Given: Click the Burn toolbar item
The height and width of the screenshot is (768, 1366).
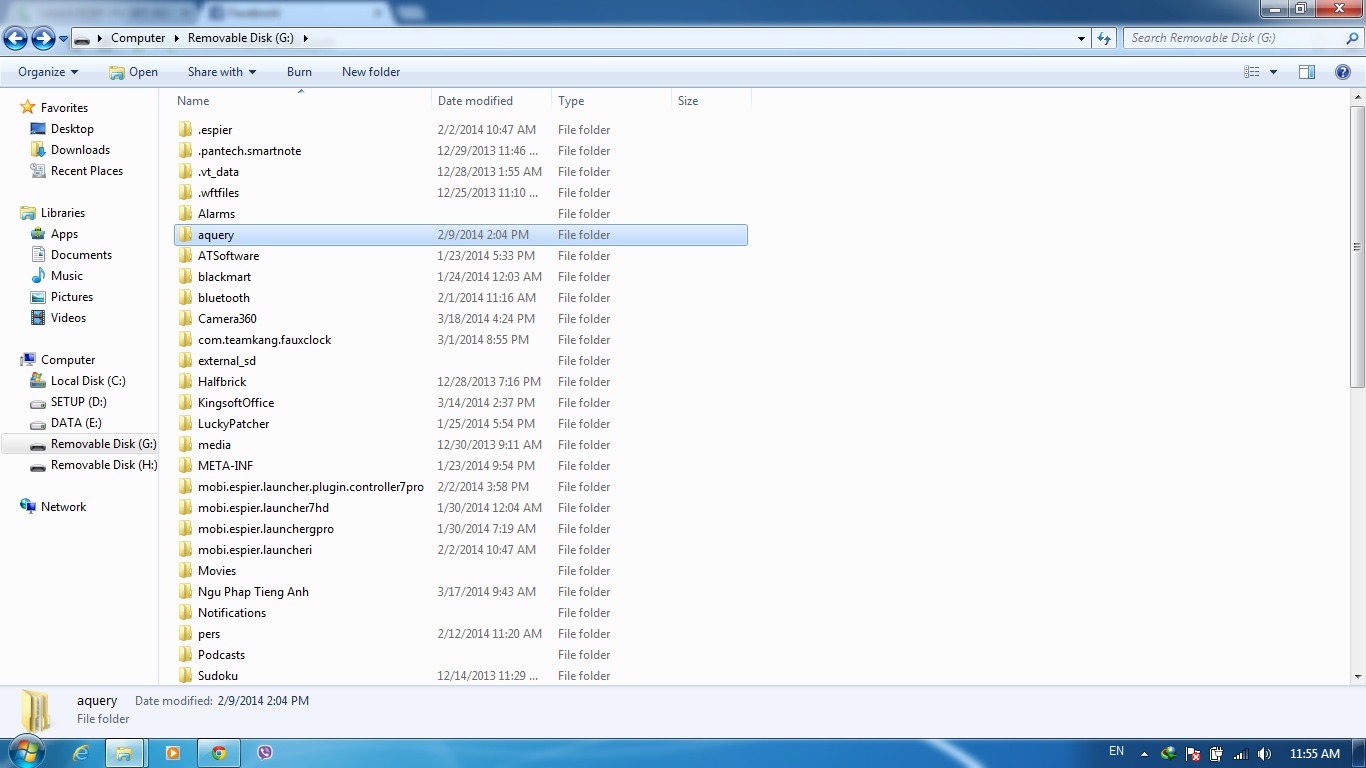Looking at the screenshot, I should pos(299,72).
